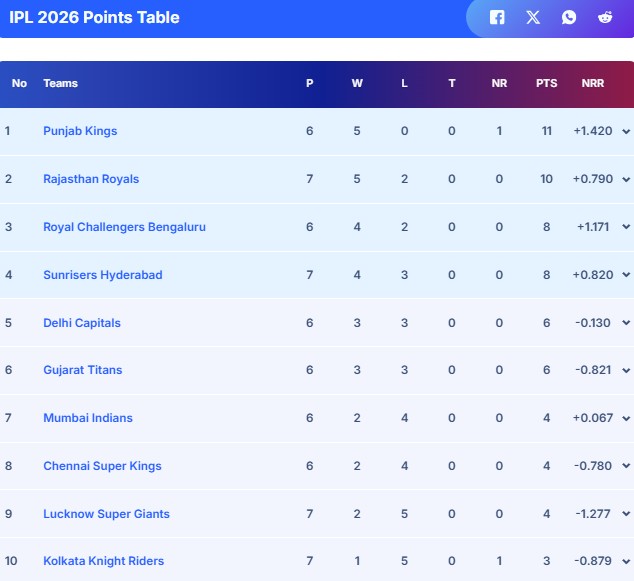The height and width of the screenshot is (581, 634).
Task: Open the Gujarat Titans team link
Action: coord(82,370)
